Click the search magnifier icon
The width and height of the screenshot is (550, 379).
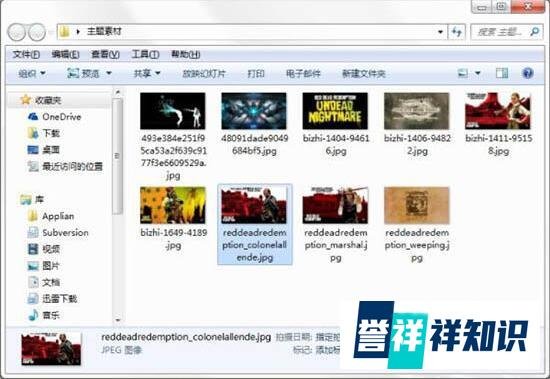click(534, 32)
